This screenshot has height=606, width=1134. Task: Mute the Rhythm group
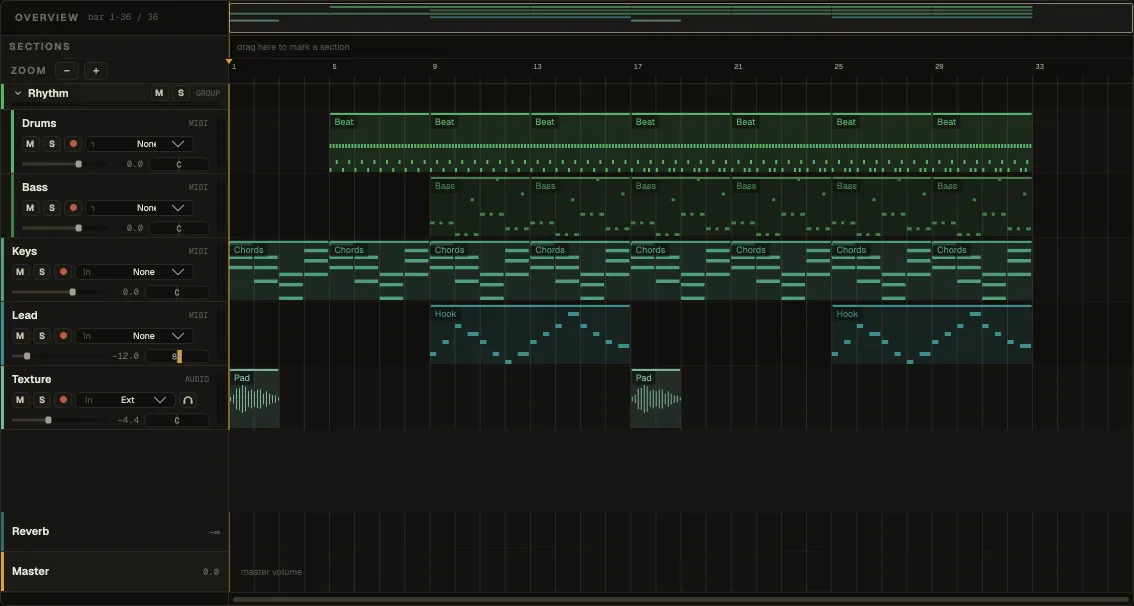(159, 93)
